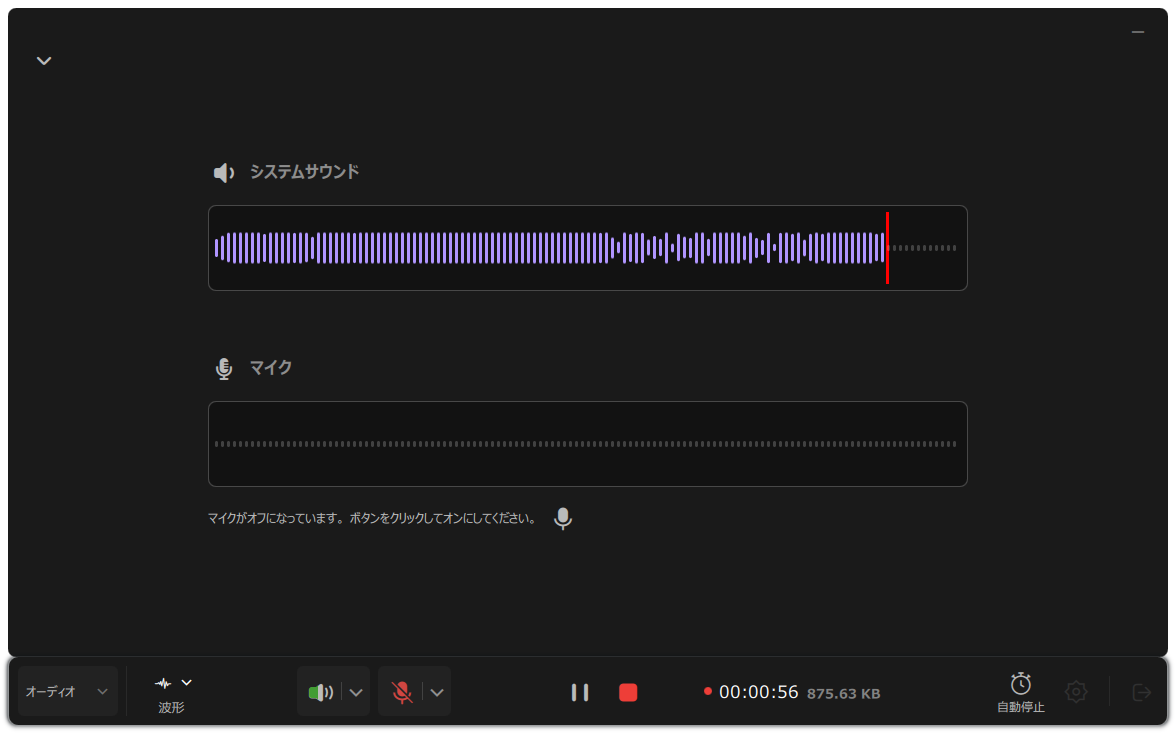Screen dimensions: 1176x734
Task: Enable the muted red microphone button
Action: tap(402, 692)
